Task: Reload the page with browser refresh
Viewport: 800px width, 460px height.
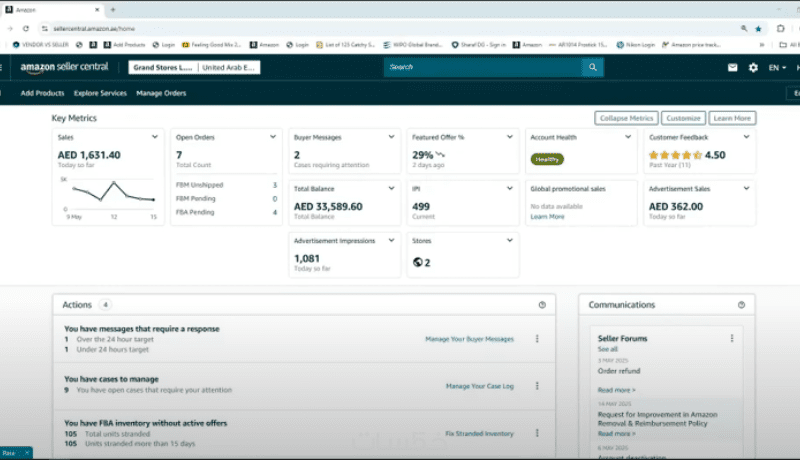Action: [26, 29]
